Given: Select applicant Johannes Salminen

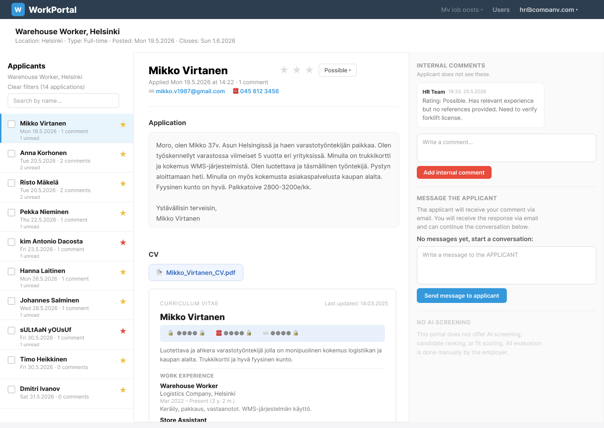Looking at the screenshot, I should 67,305.
